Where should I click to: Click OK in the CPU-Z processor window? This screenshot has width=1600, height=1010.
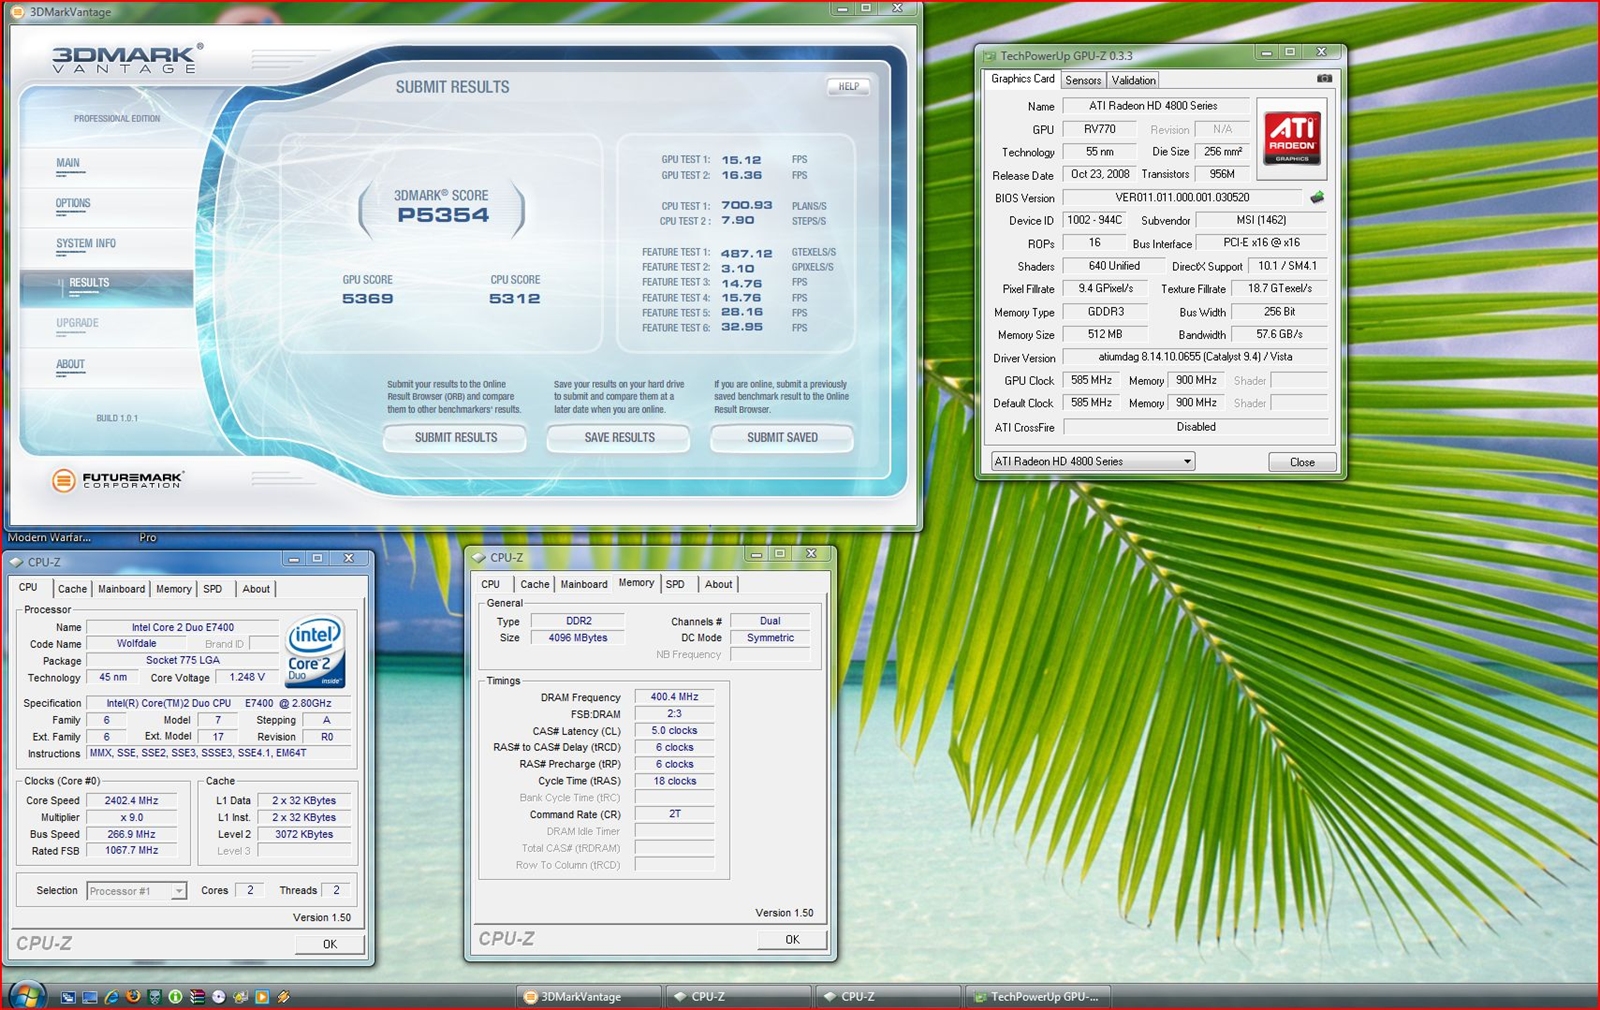(330, 944)
